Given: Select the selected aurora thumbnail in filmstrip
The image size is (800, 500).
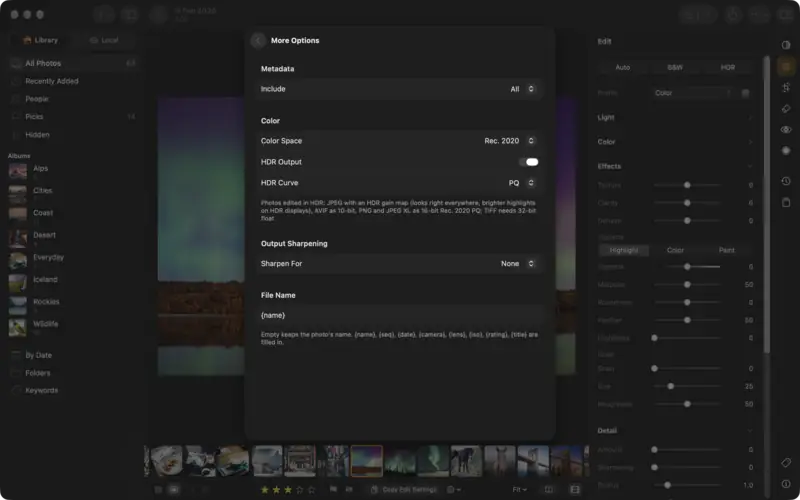Looking at the screenshot, I should point(366,461).
